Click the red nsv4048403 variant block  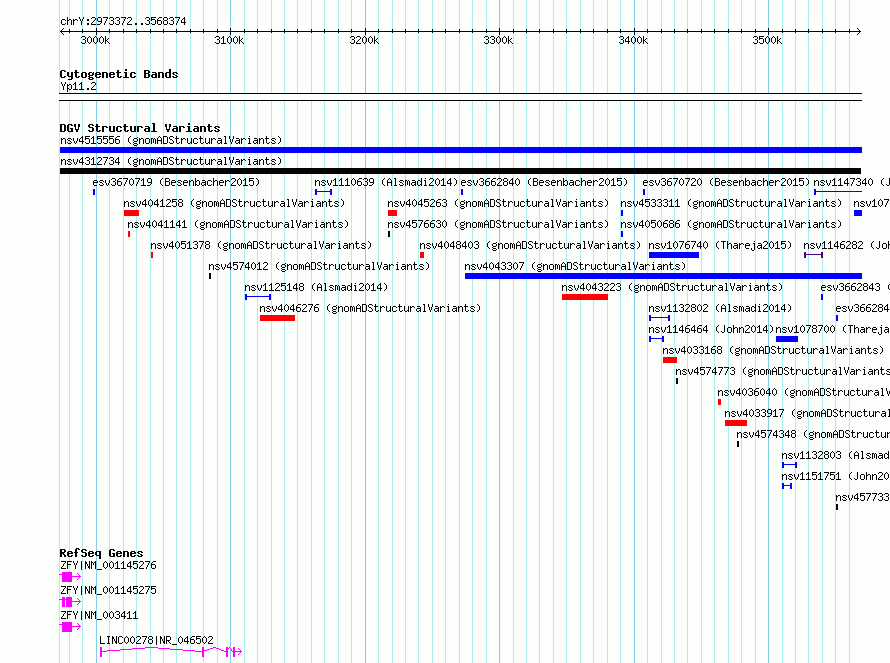pyautogui.click(x=422, y=255)
